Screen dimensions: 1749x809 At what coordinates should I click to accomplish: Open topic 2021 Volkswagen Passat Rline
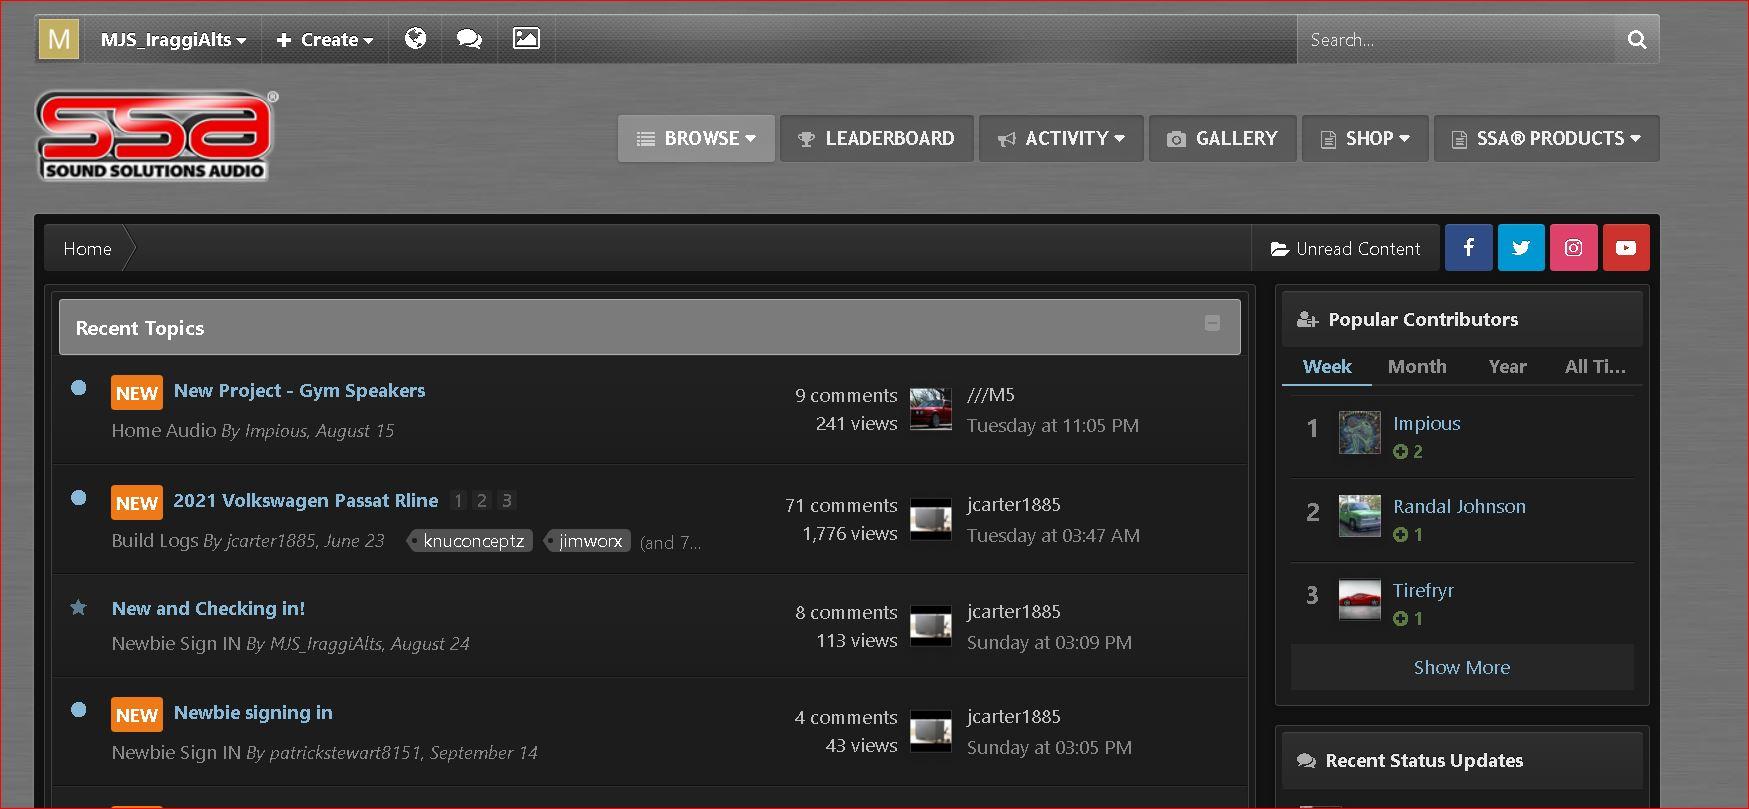point(306,500)
